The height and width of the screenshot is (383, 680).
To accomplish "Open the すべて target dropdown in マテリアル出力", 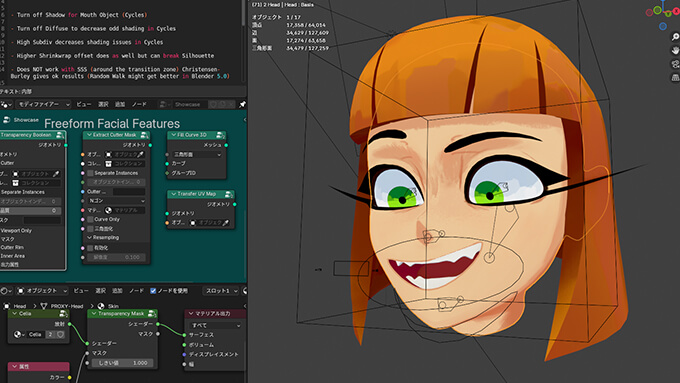I will [x=215, y=325].
